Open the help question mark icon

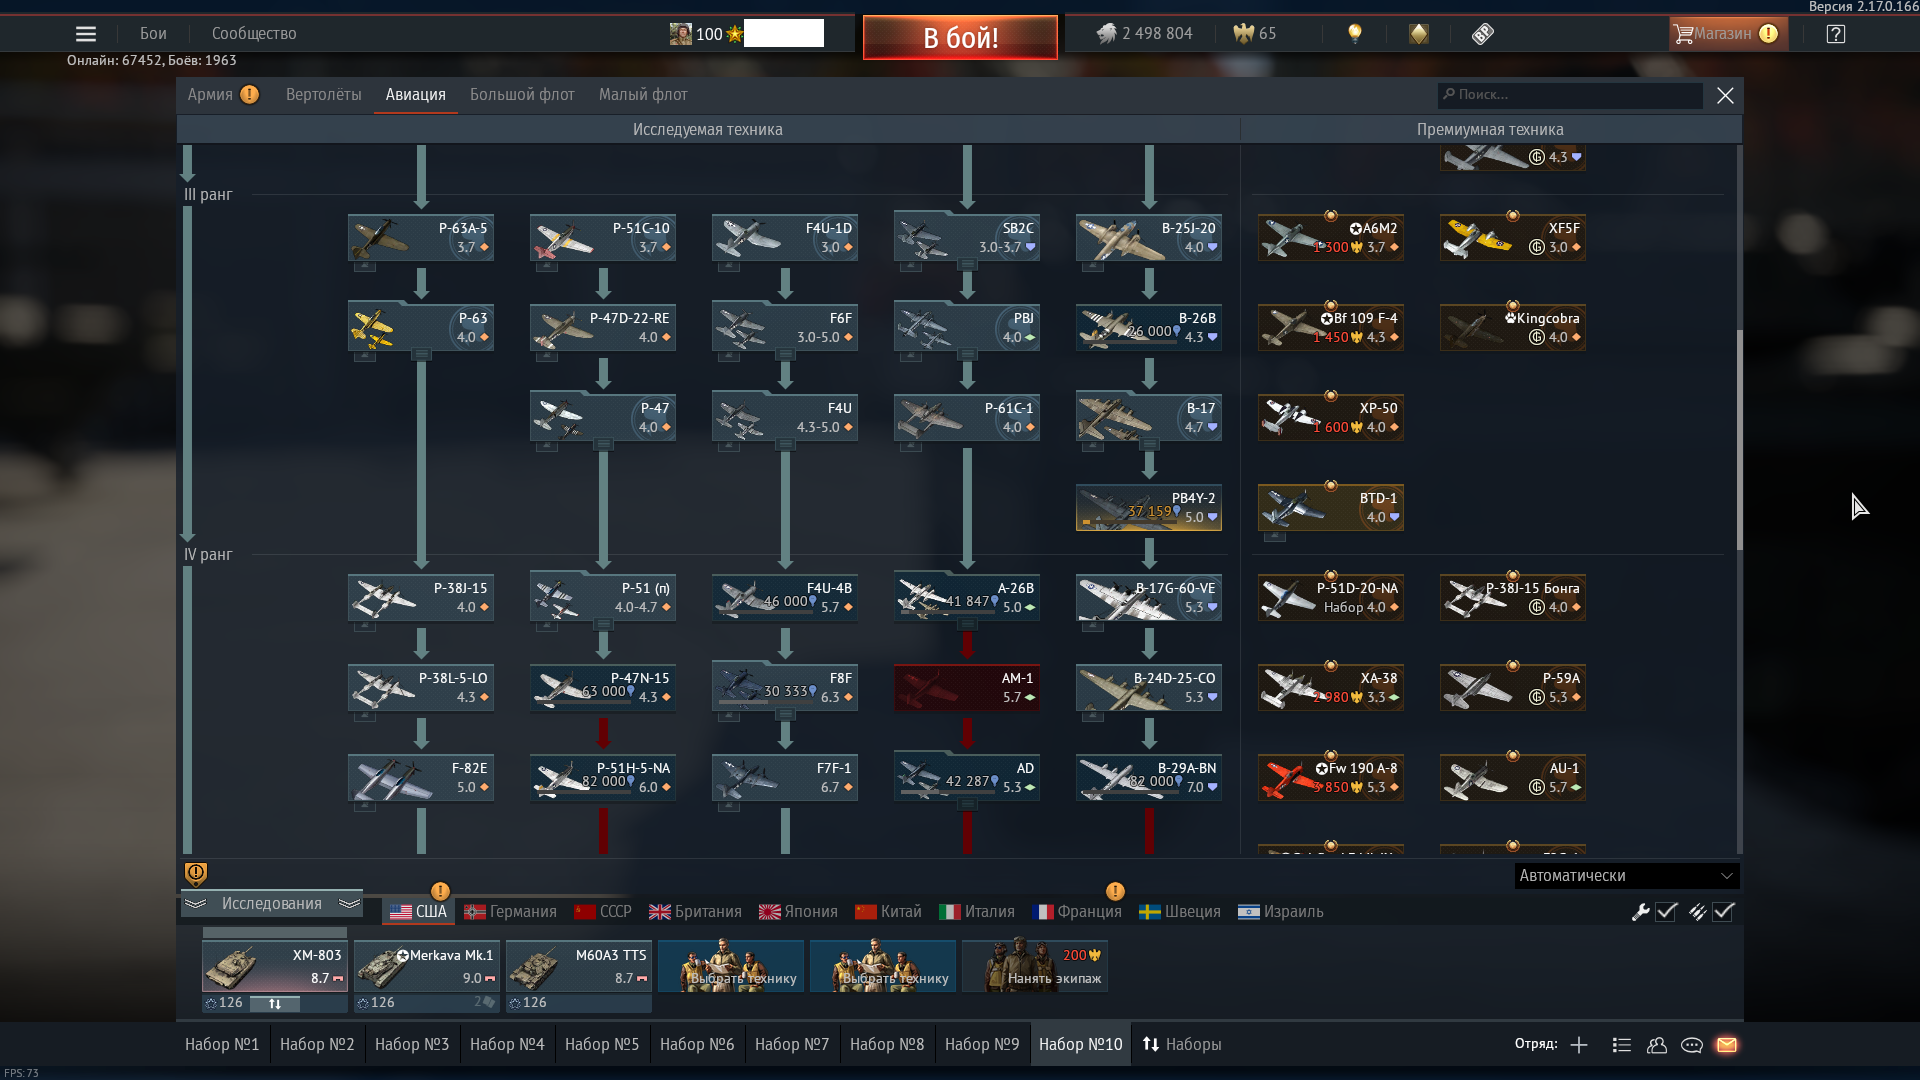click(1835, 34)
